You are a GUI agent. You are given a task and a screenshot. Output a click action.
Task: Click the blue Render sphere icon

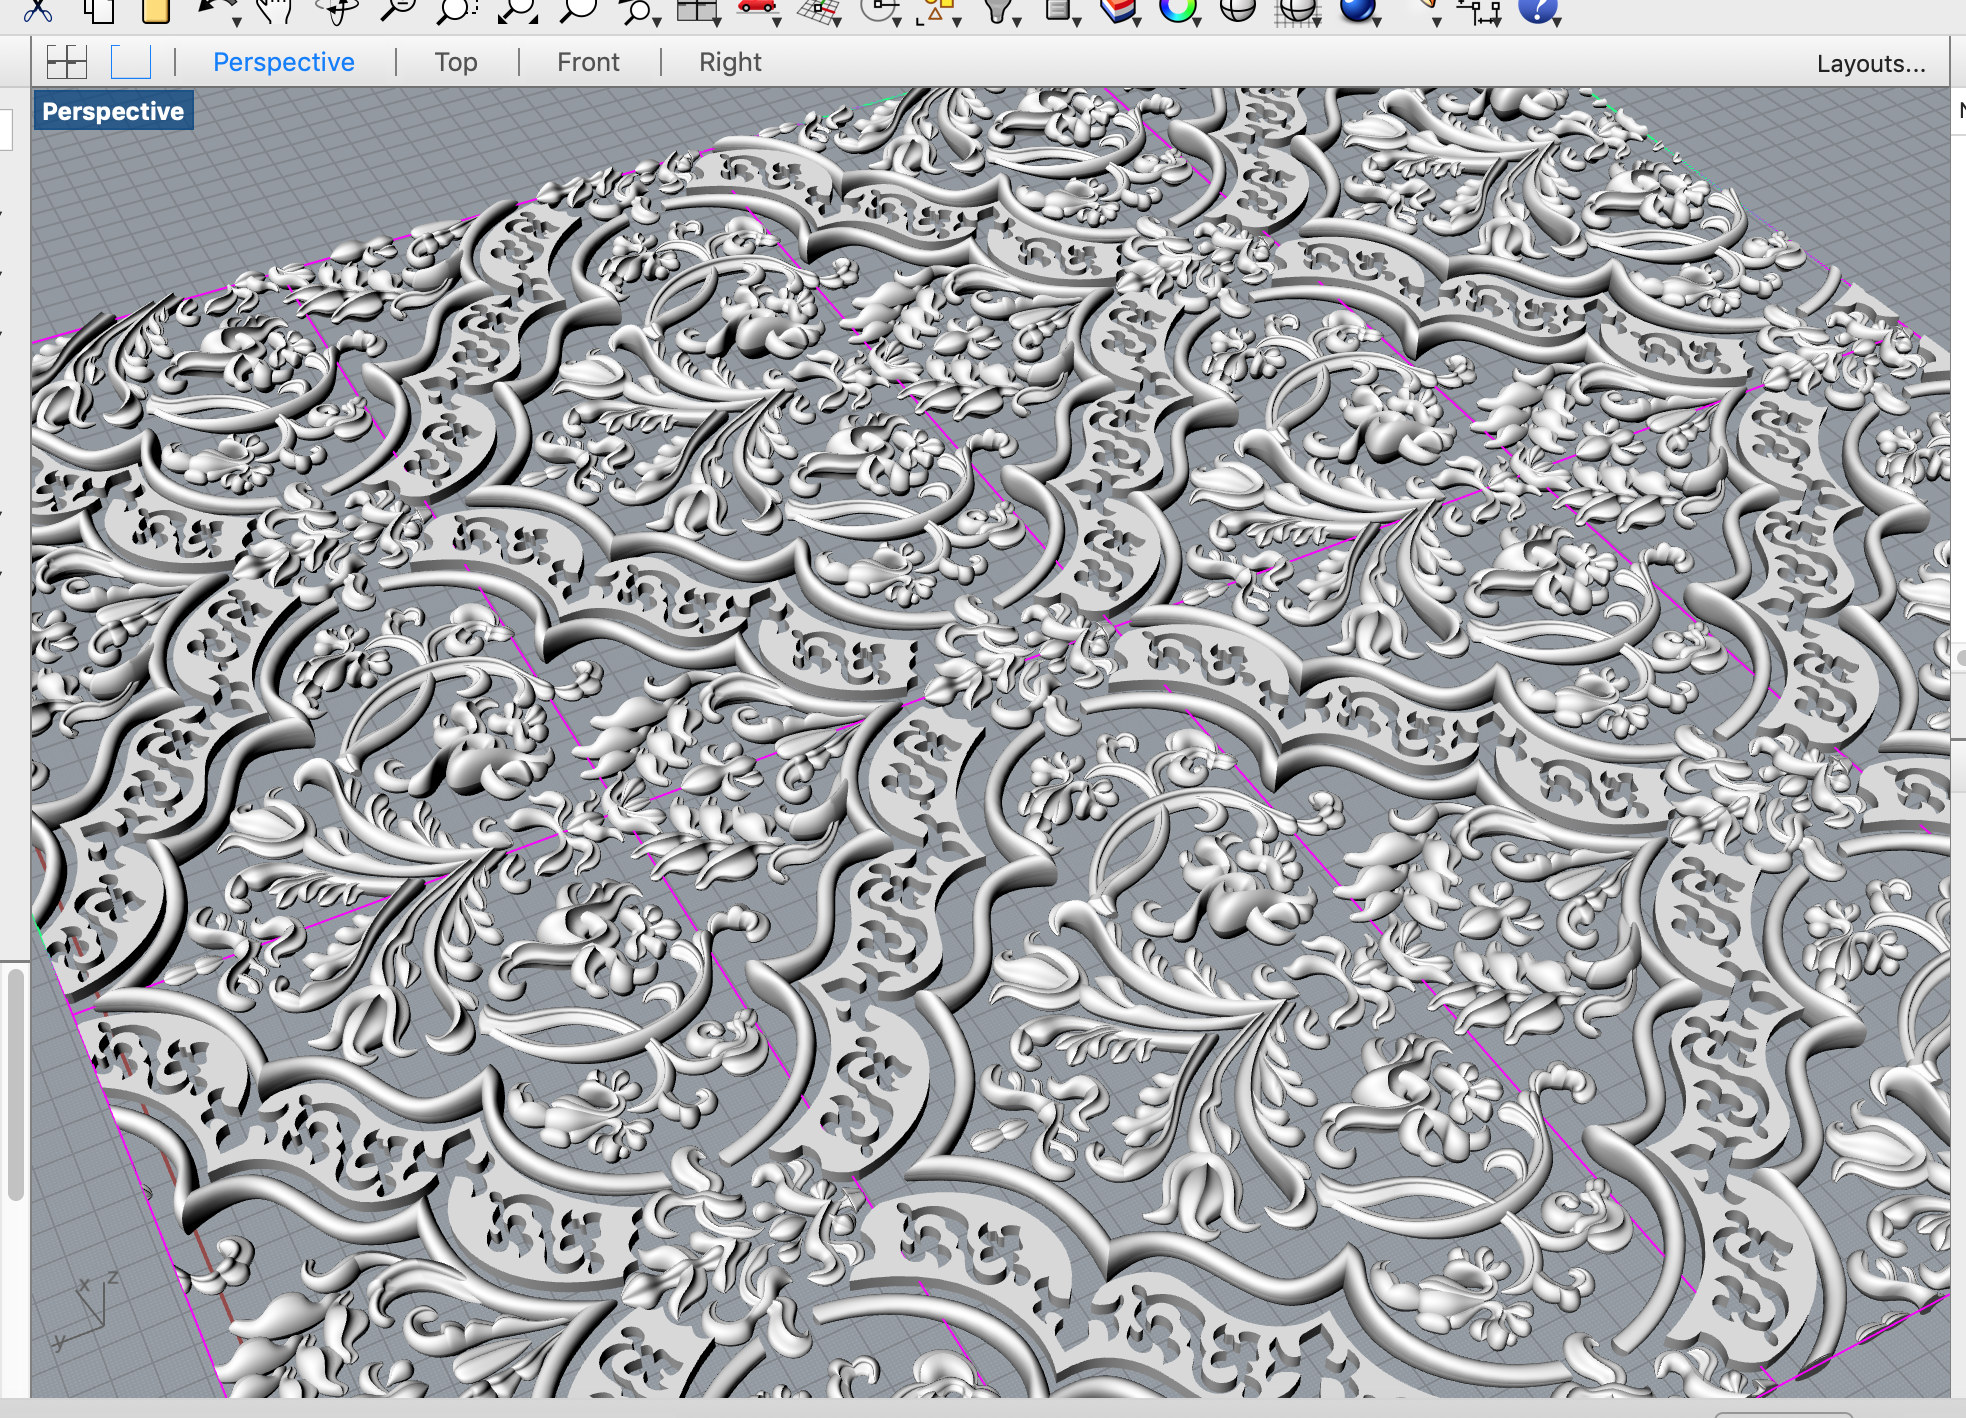(1357, 10)
